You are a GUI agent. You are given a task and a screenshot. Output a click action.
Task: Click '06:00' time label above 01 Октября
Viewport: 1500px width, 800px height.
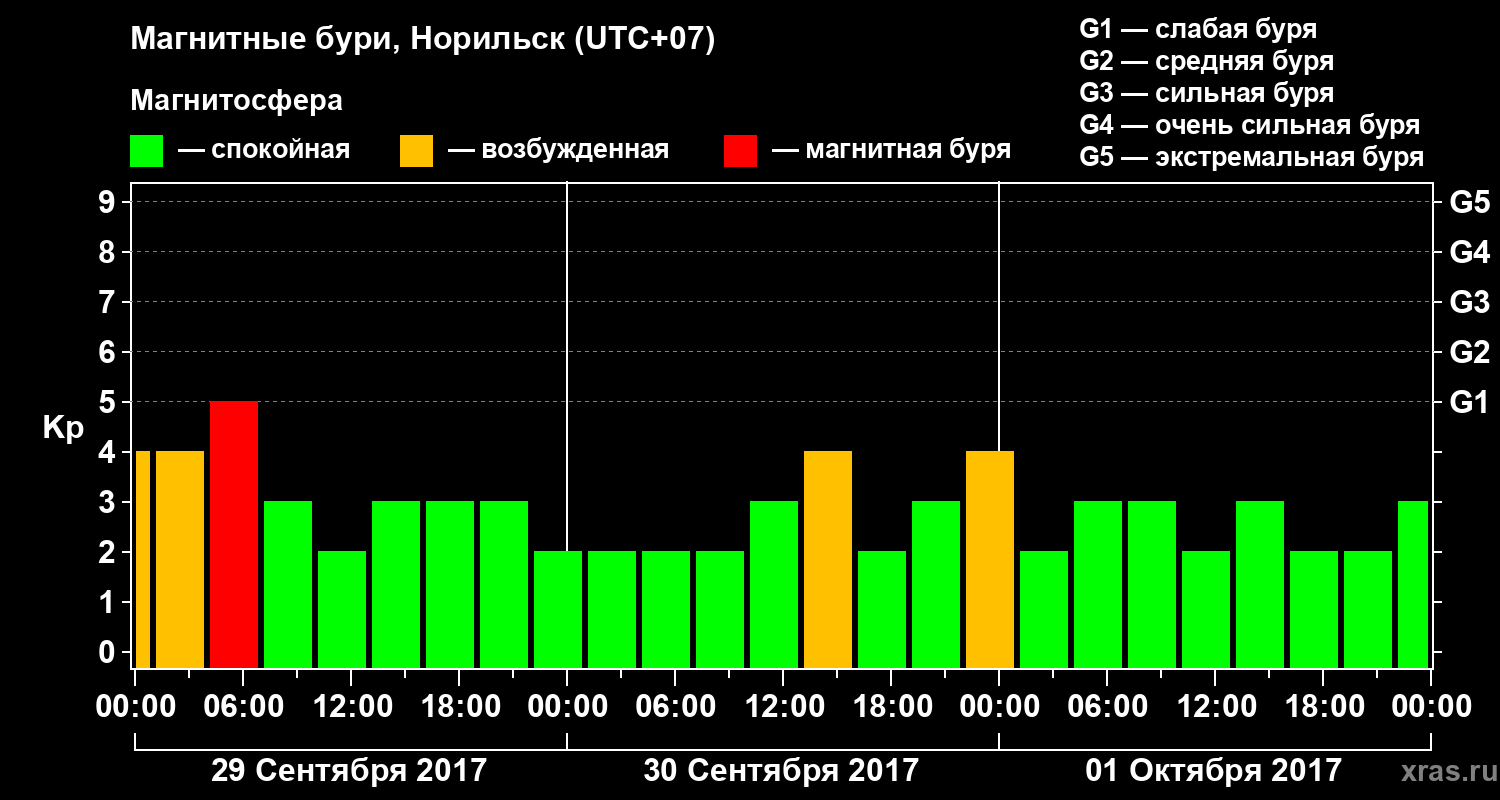point(1106,707)
